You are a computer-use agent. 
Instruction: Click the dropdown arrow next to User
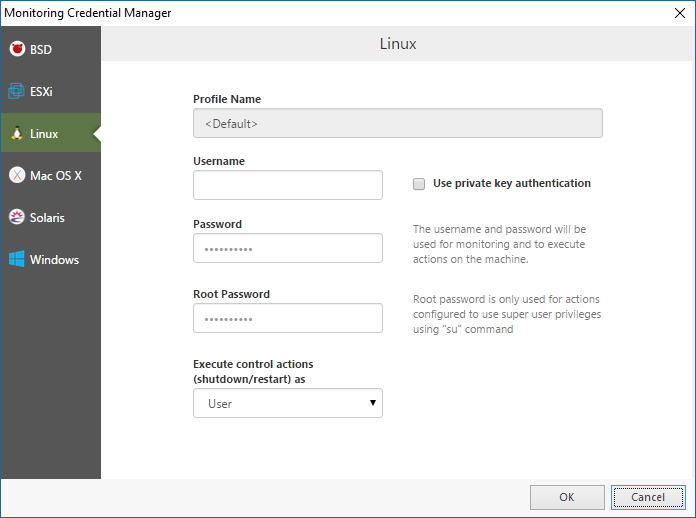click(x=373, y=403)
